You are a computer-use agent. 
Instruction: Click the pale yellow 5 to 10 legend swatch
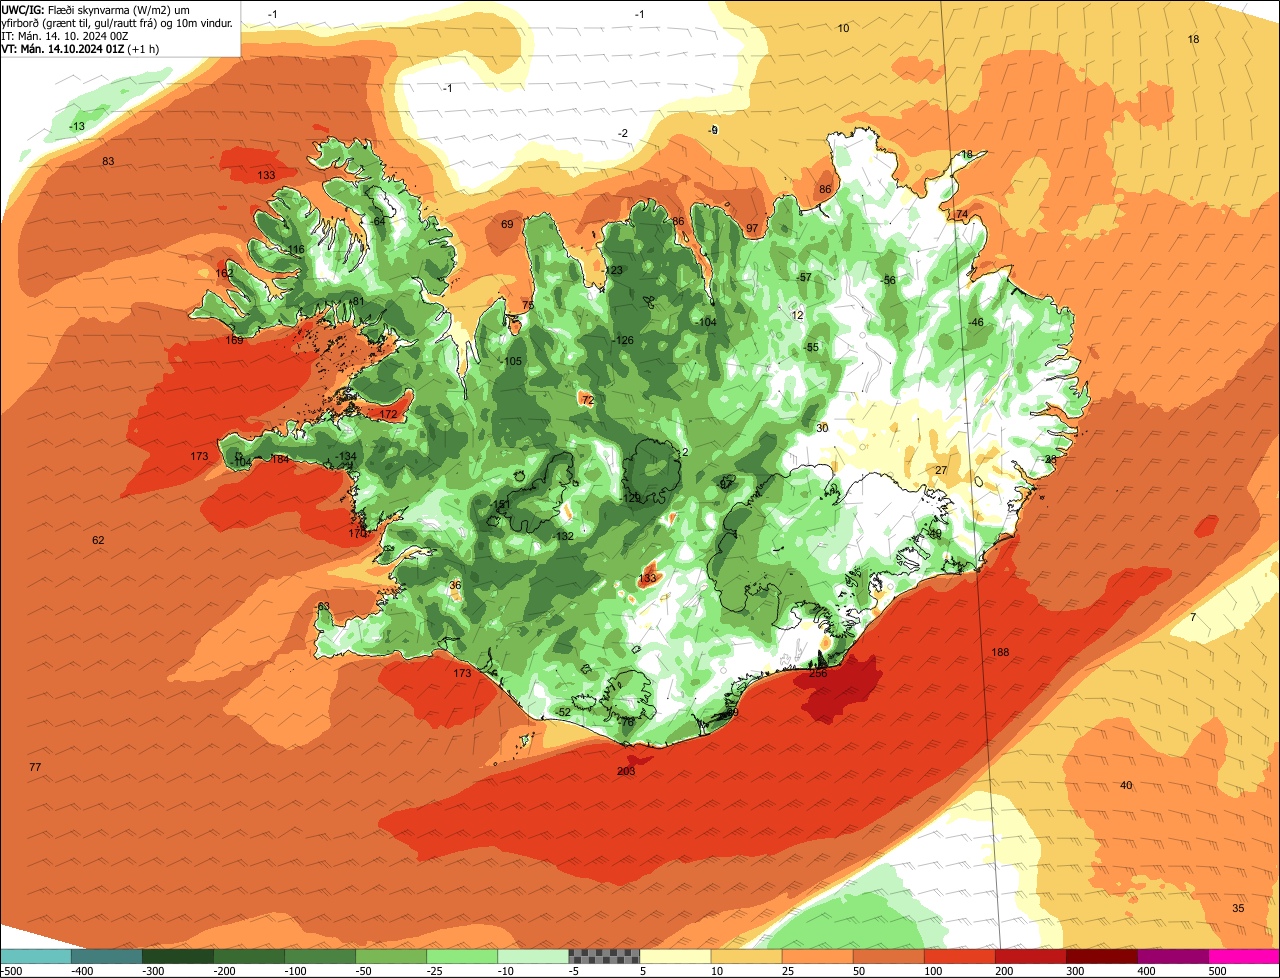pos(675,956)
